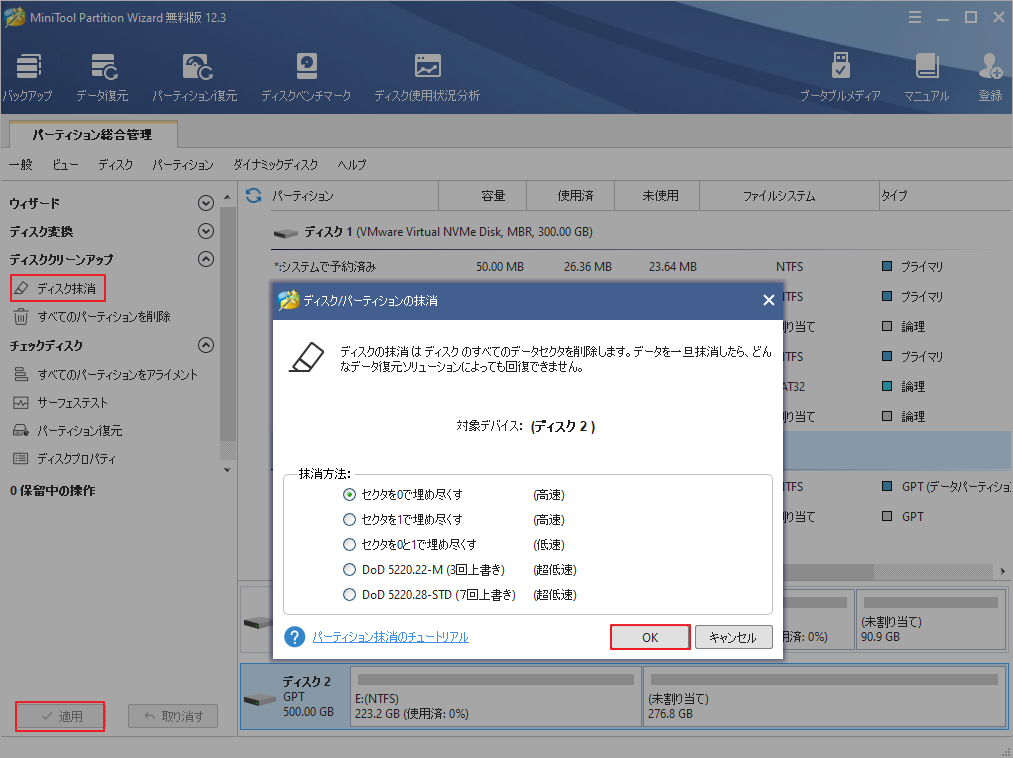The height and width of the screenshot is (758, 1013).
Task: Open the ダイナミックディスク menu
Action: point(275,165)
